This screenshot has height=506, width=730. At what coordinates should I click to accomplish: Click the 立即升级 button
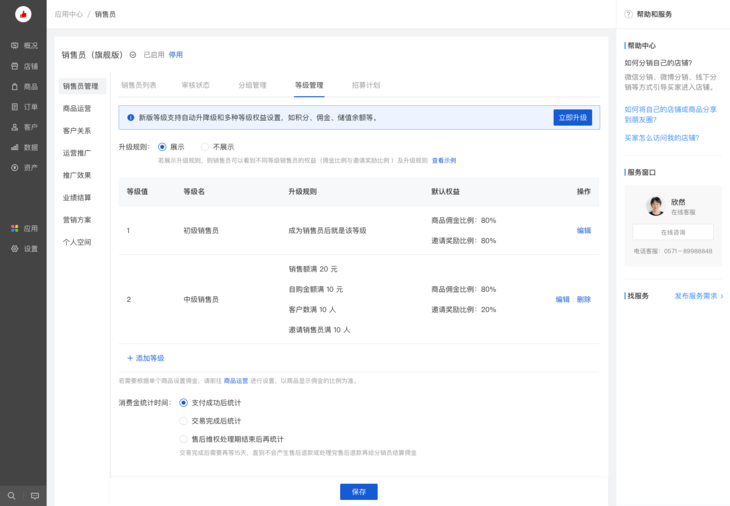click(572, 118)
